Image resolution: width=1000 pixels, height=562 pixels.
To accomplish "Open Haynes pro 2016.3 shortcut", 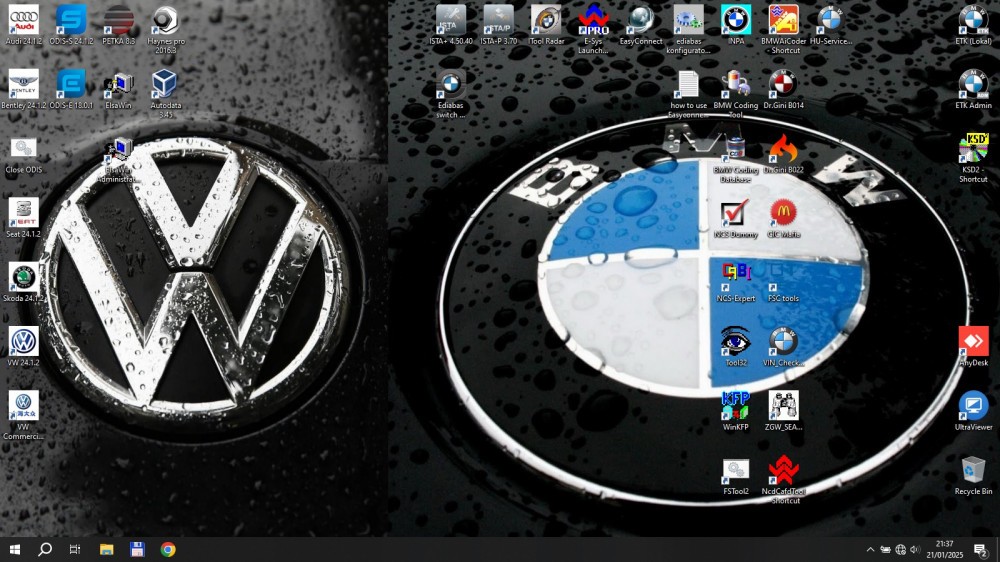I will (166, 29).
